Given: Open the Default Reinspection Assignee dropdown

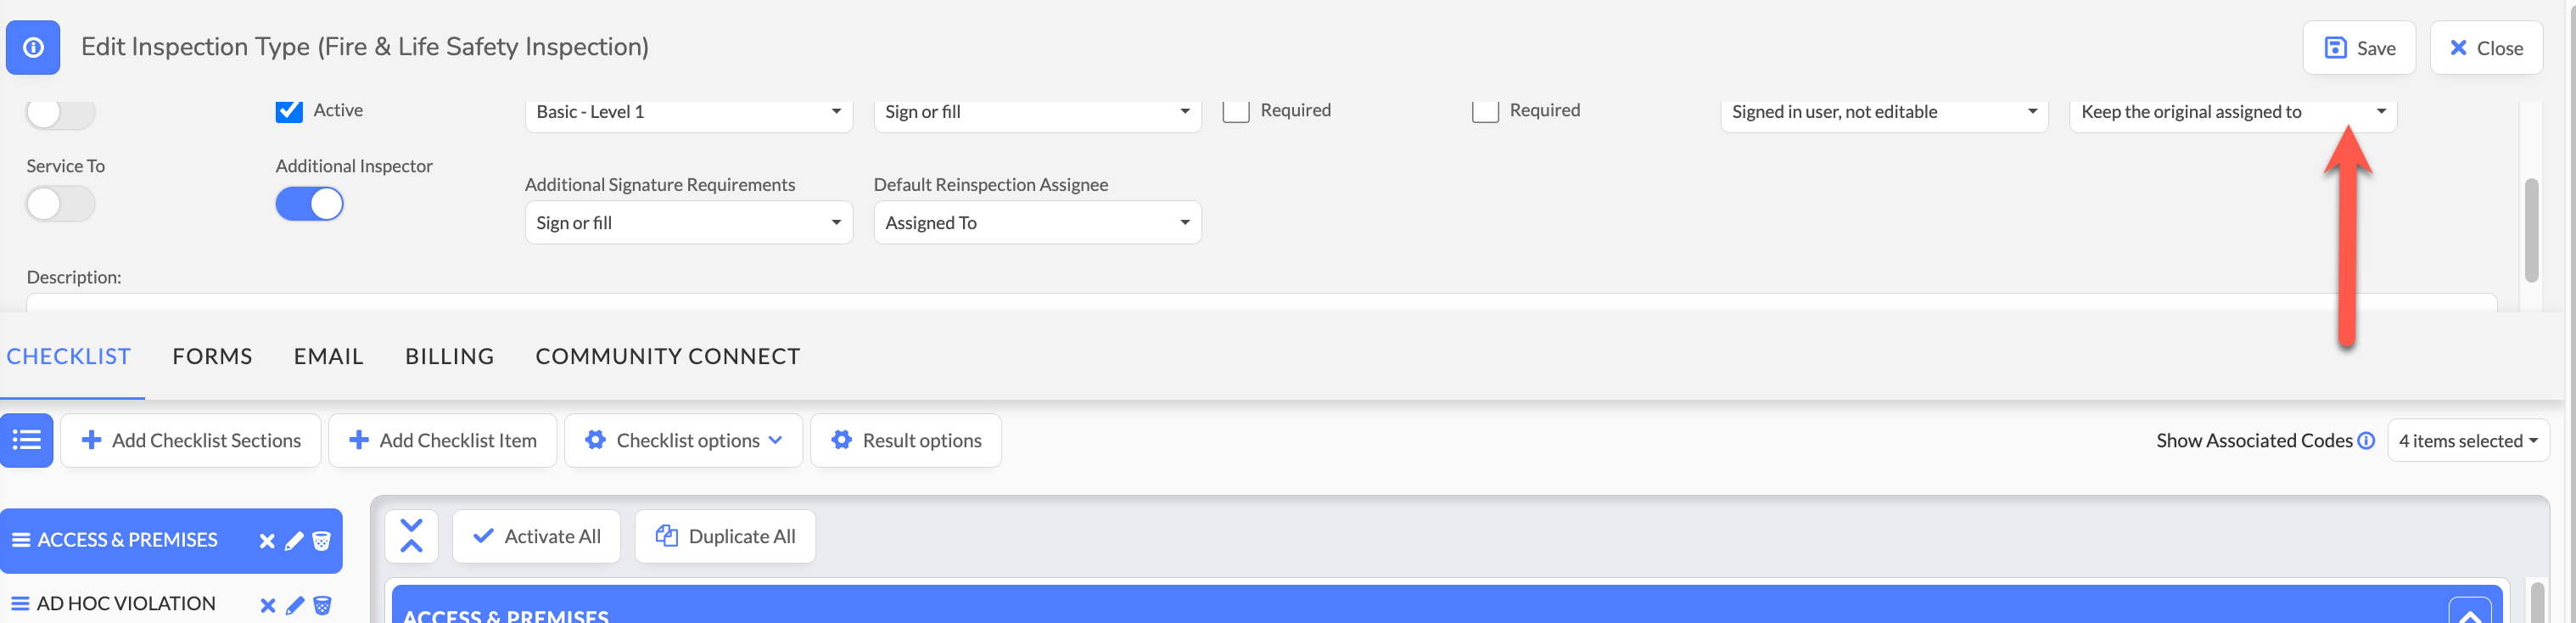Looking at the screenshot, I should [x=1037, y=223].
